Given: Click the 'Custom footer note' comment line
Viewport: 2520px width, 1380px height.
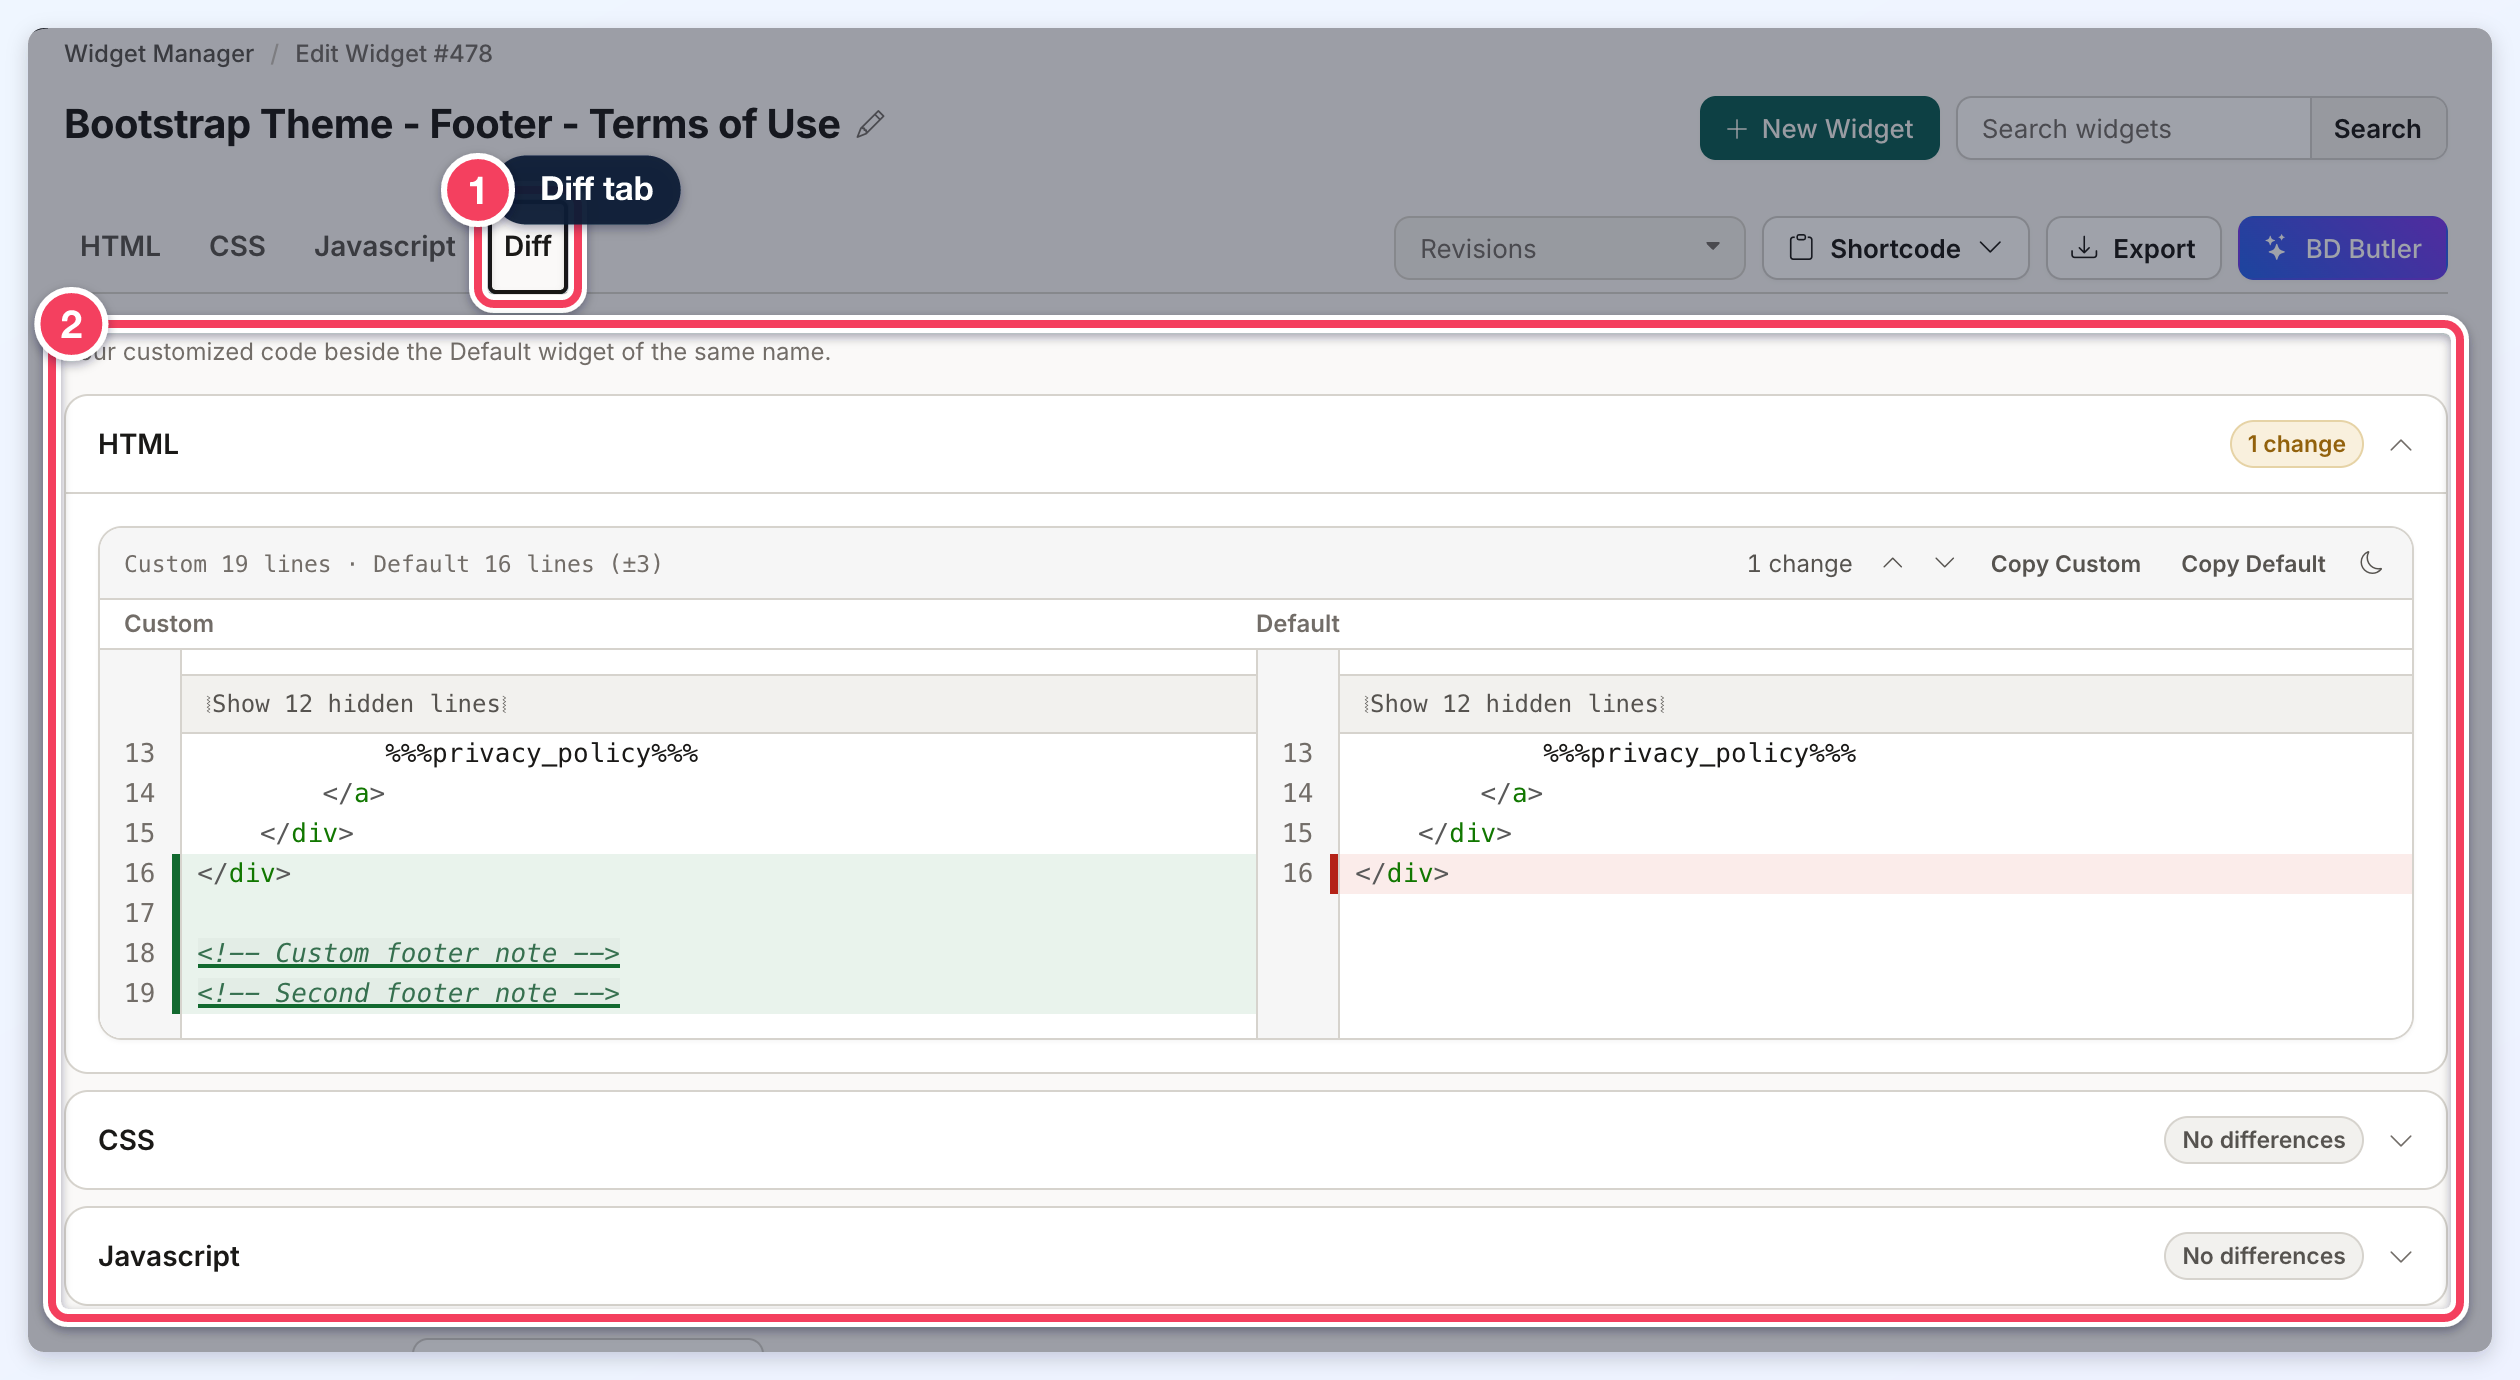Looking at the screenshot, I should click(408, 953).
